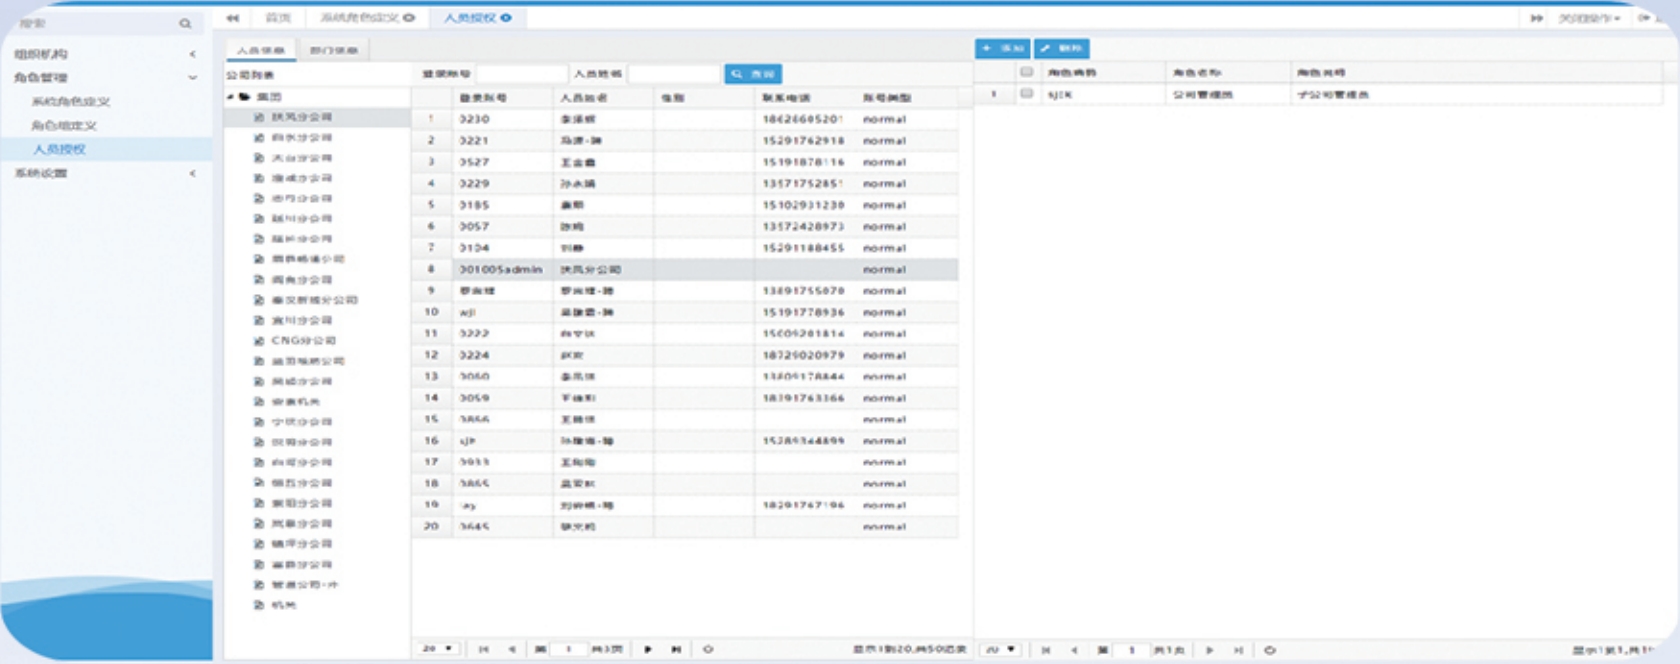Focus the 人员姓名 filter input field
The width and height of the screenshot is (1680, 664).
[x=674, y=74]
